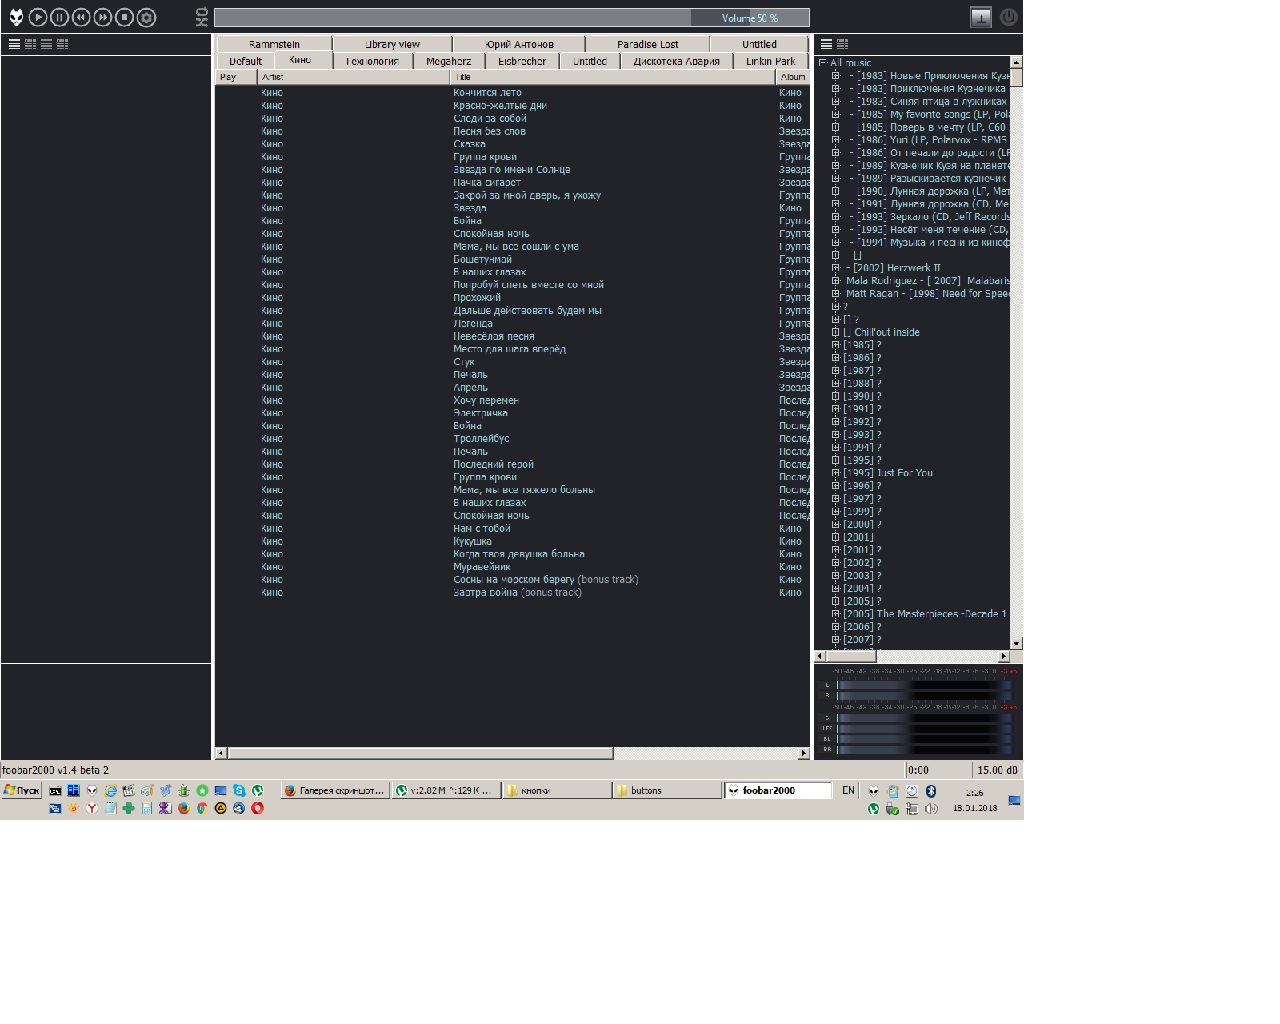Toggle the always-on-top pin button
1280x1024 pixels.
981,17
